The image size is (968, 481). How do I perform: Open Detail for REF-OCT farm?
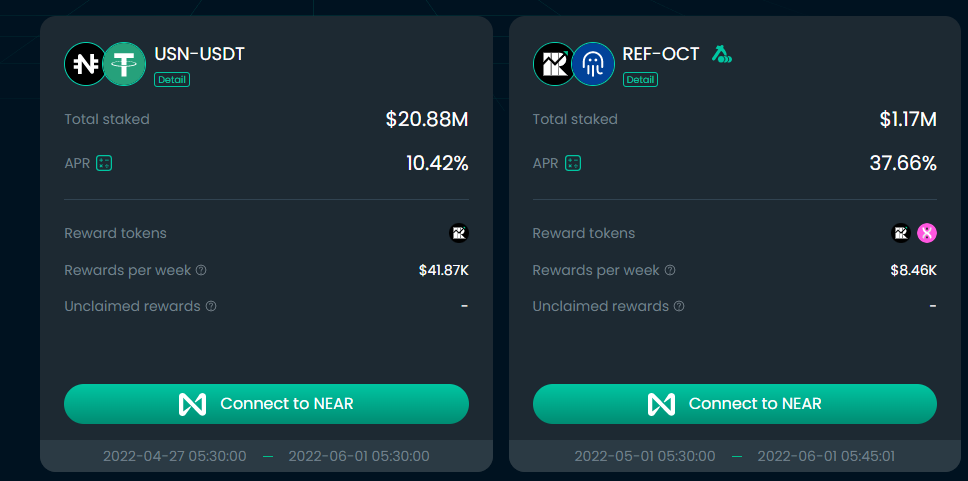coord(641,80)
